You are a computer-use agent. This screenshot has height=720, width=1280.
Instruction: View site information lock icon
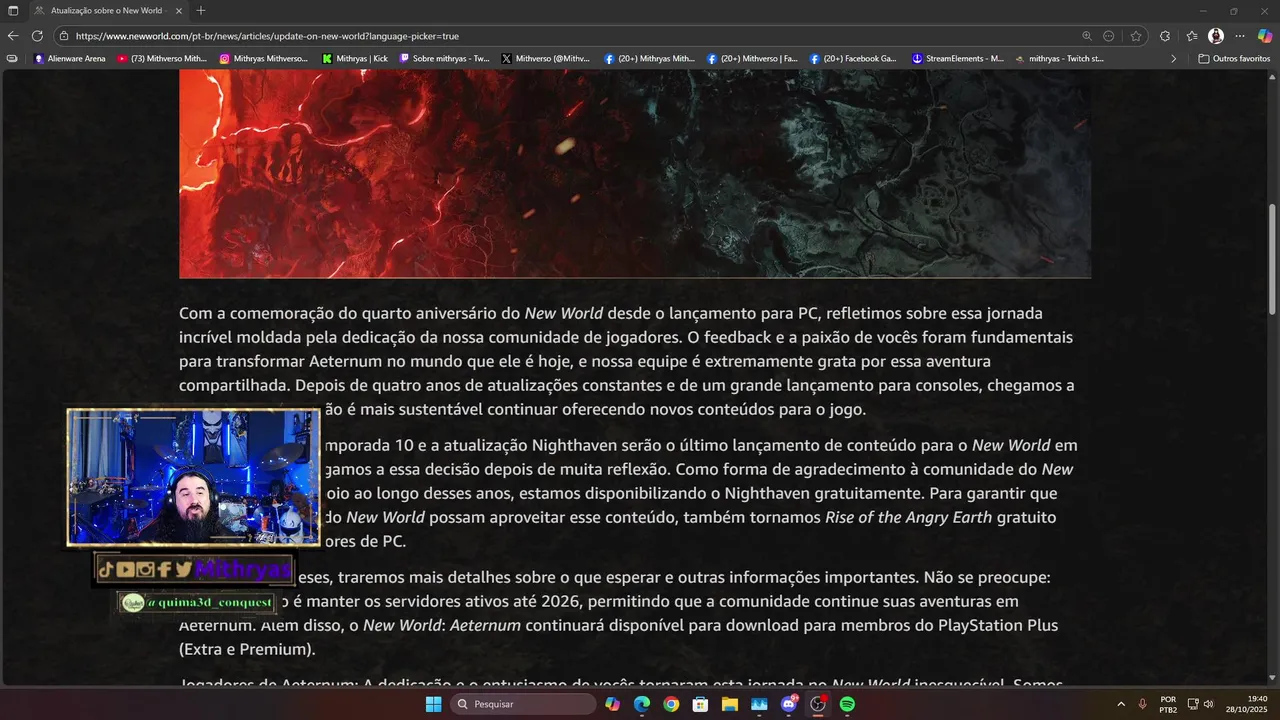pos(64,36)
